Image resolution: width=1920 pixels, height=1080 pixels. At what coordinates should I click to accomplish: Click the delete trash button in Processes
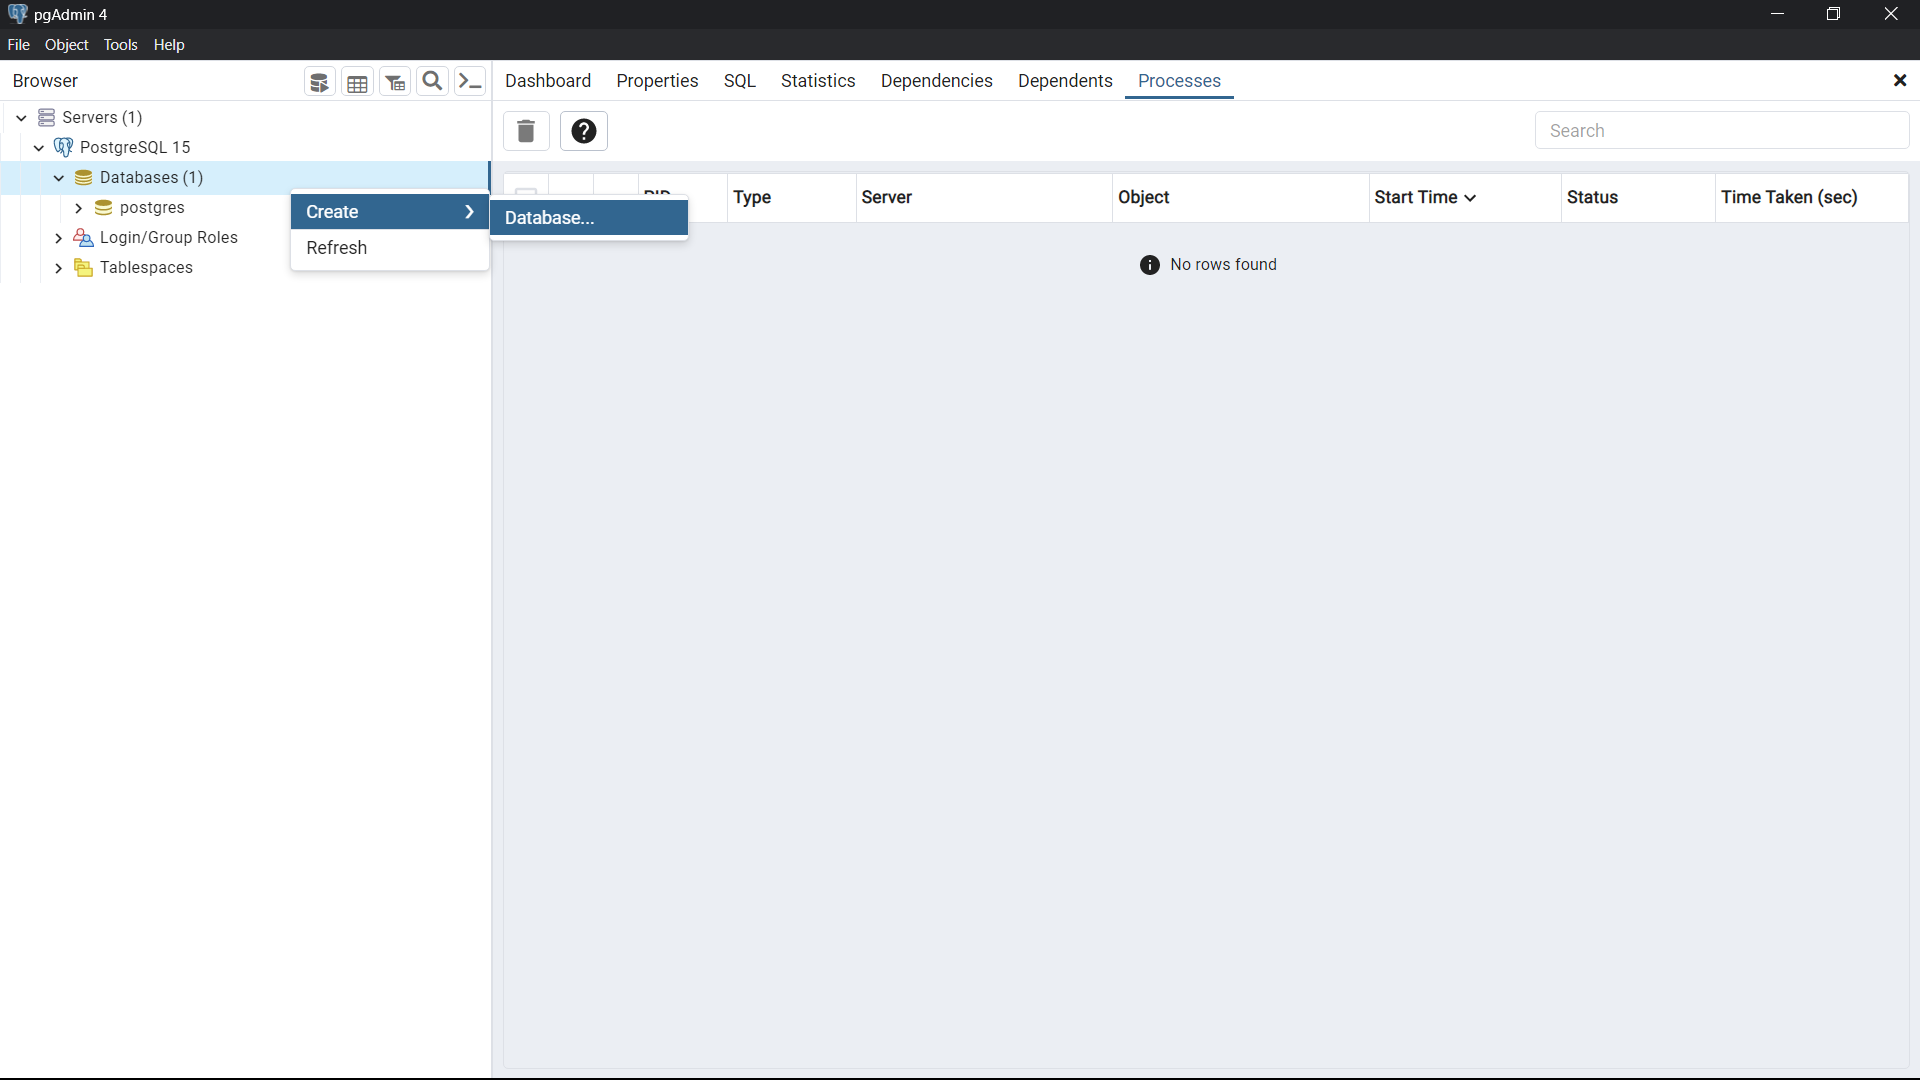tap(526, 131)
